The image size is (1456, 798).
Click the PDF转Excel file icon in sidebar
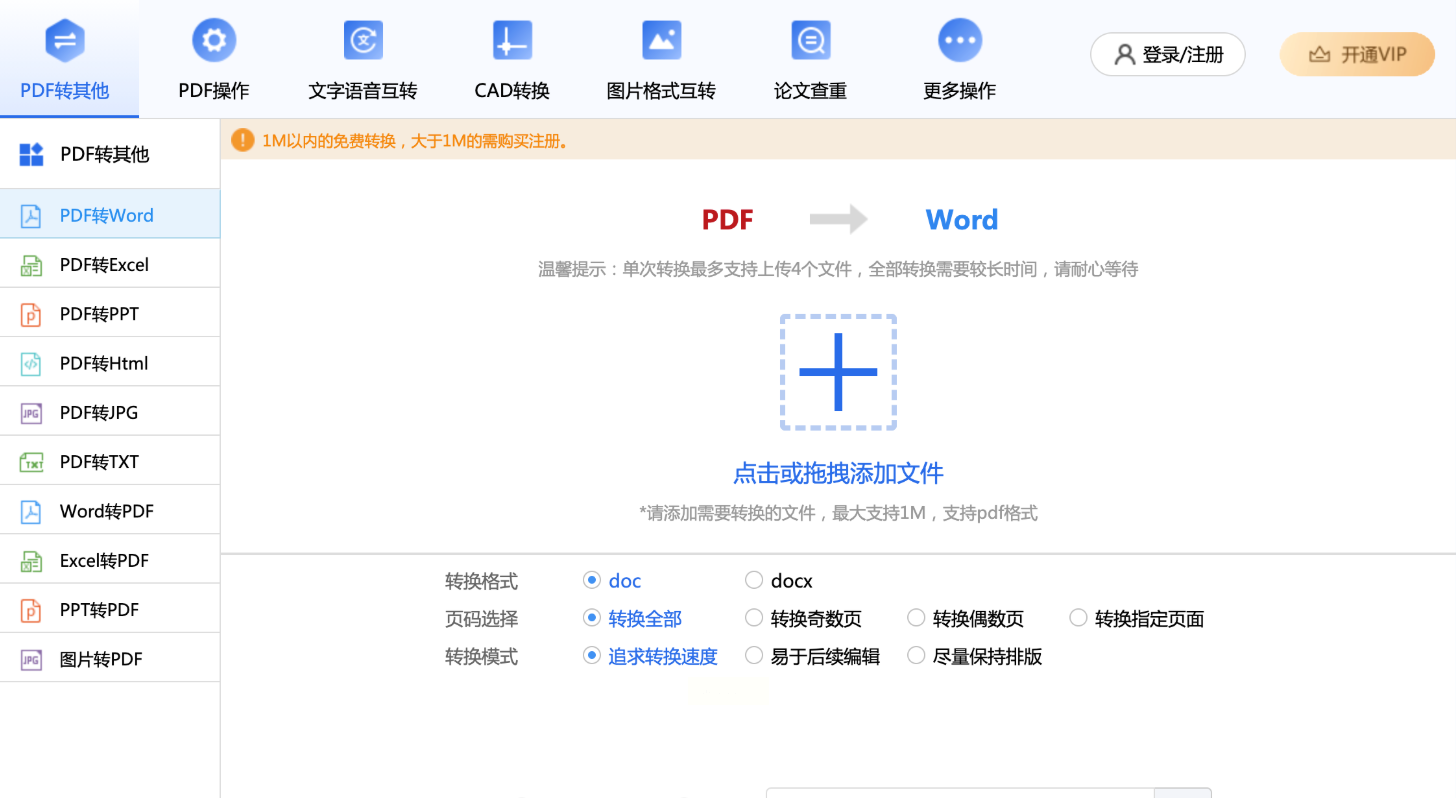pyautogui.click(x=32, y=265)
